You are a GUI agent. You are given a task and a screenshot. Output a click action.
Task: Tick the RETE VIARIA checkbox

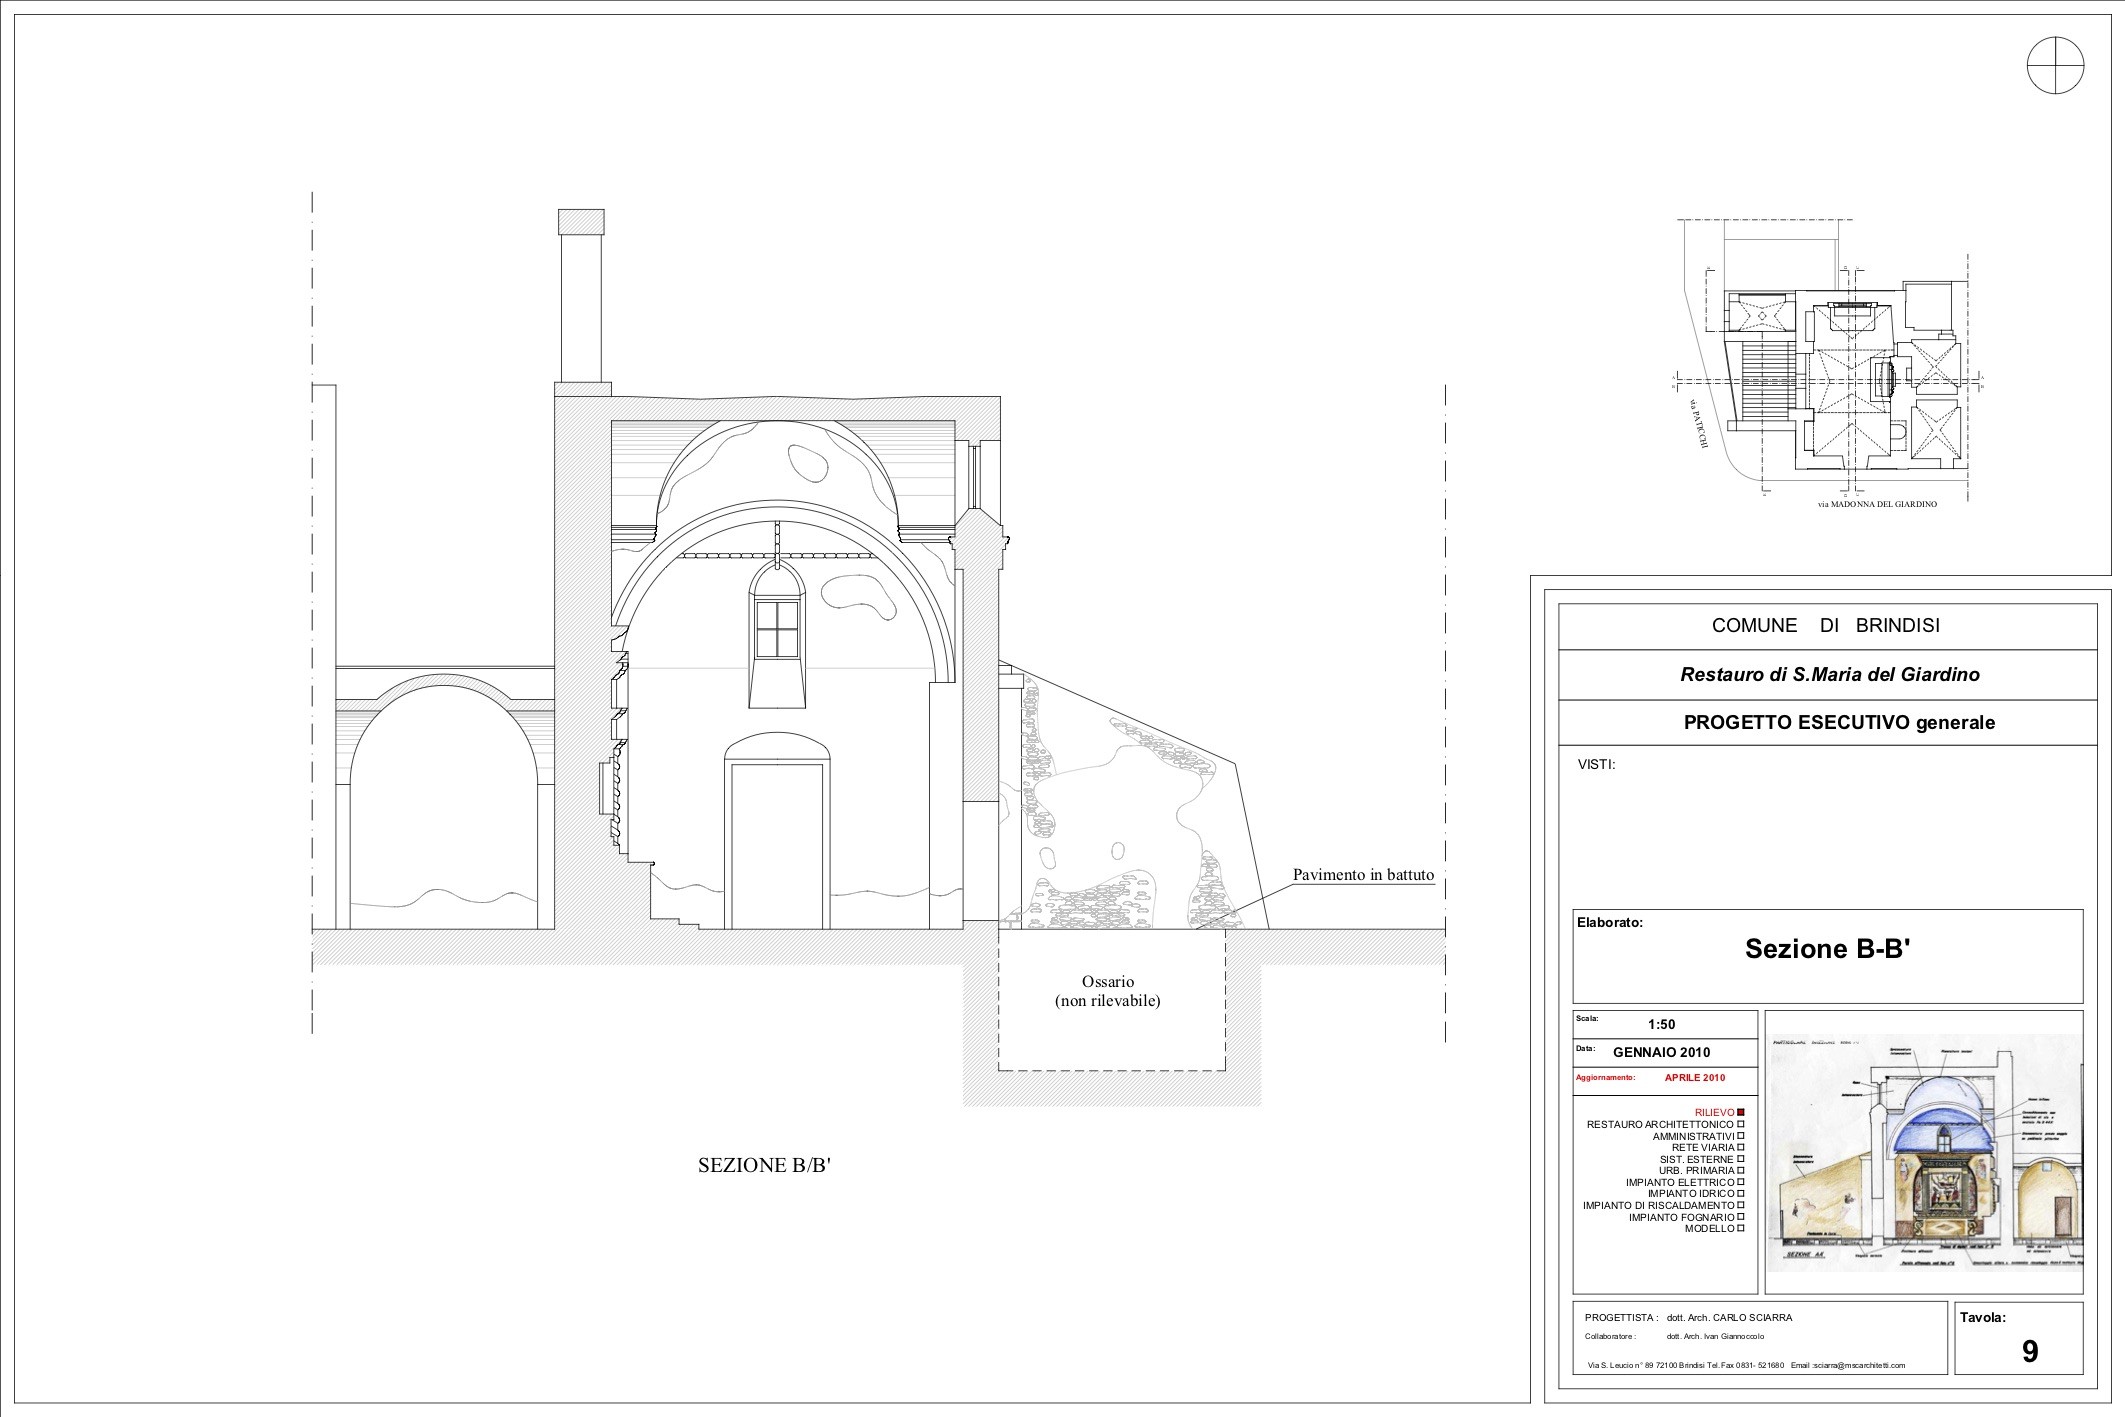pos(1741,1147)
